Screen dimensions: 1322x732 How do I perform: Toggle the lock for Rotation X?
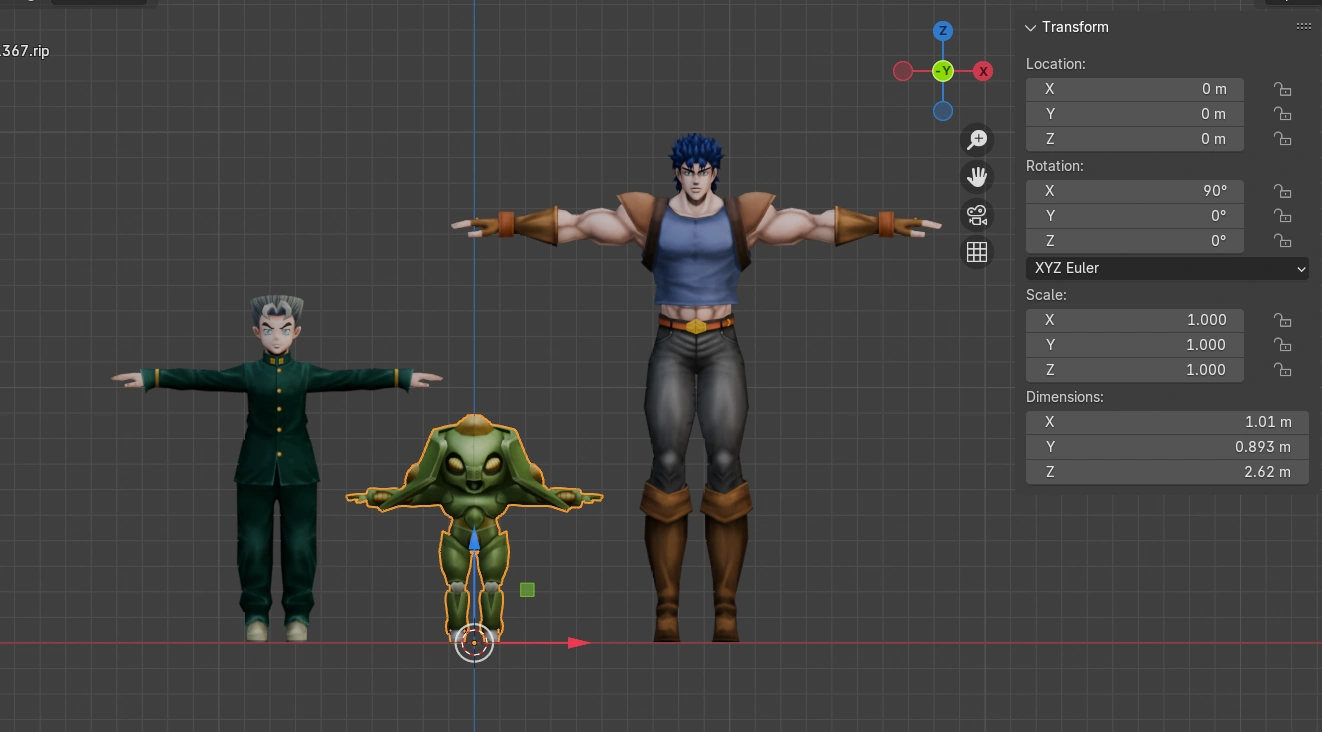[x=1282, y=191]
